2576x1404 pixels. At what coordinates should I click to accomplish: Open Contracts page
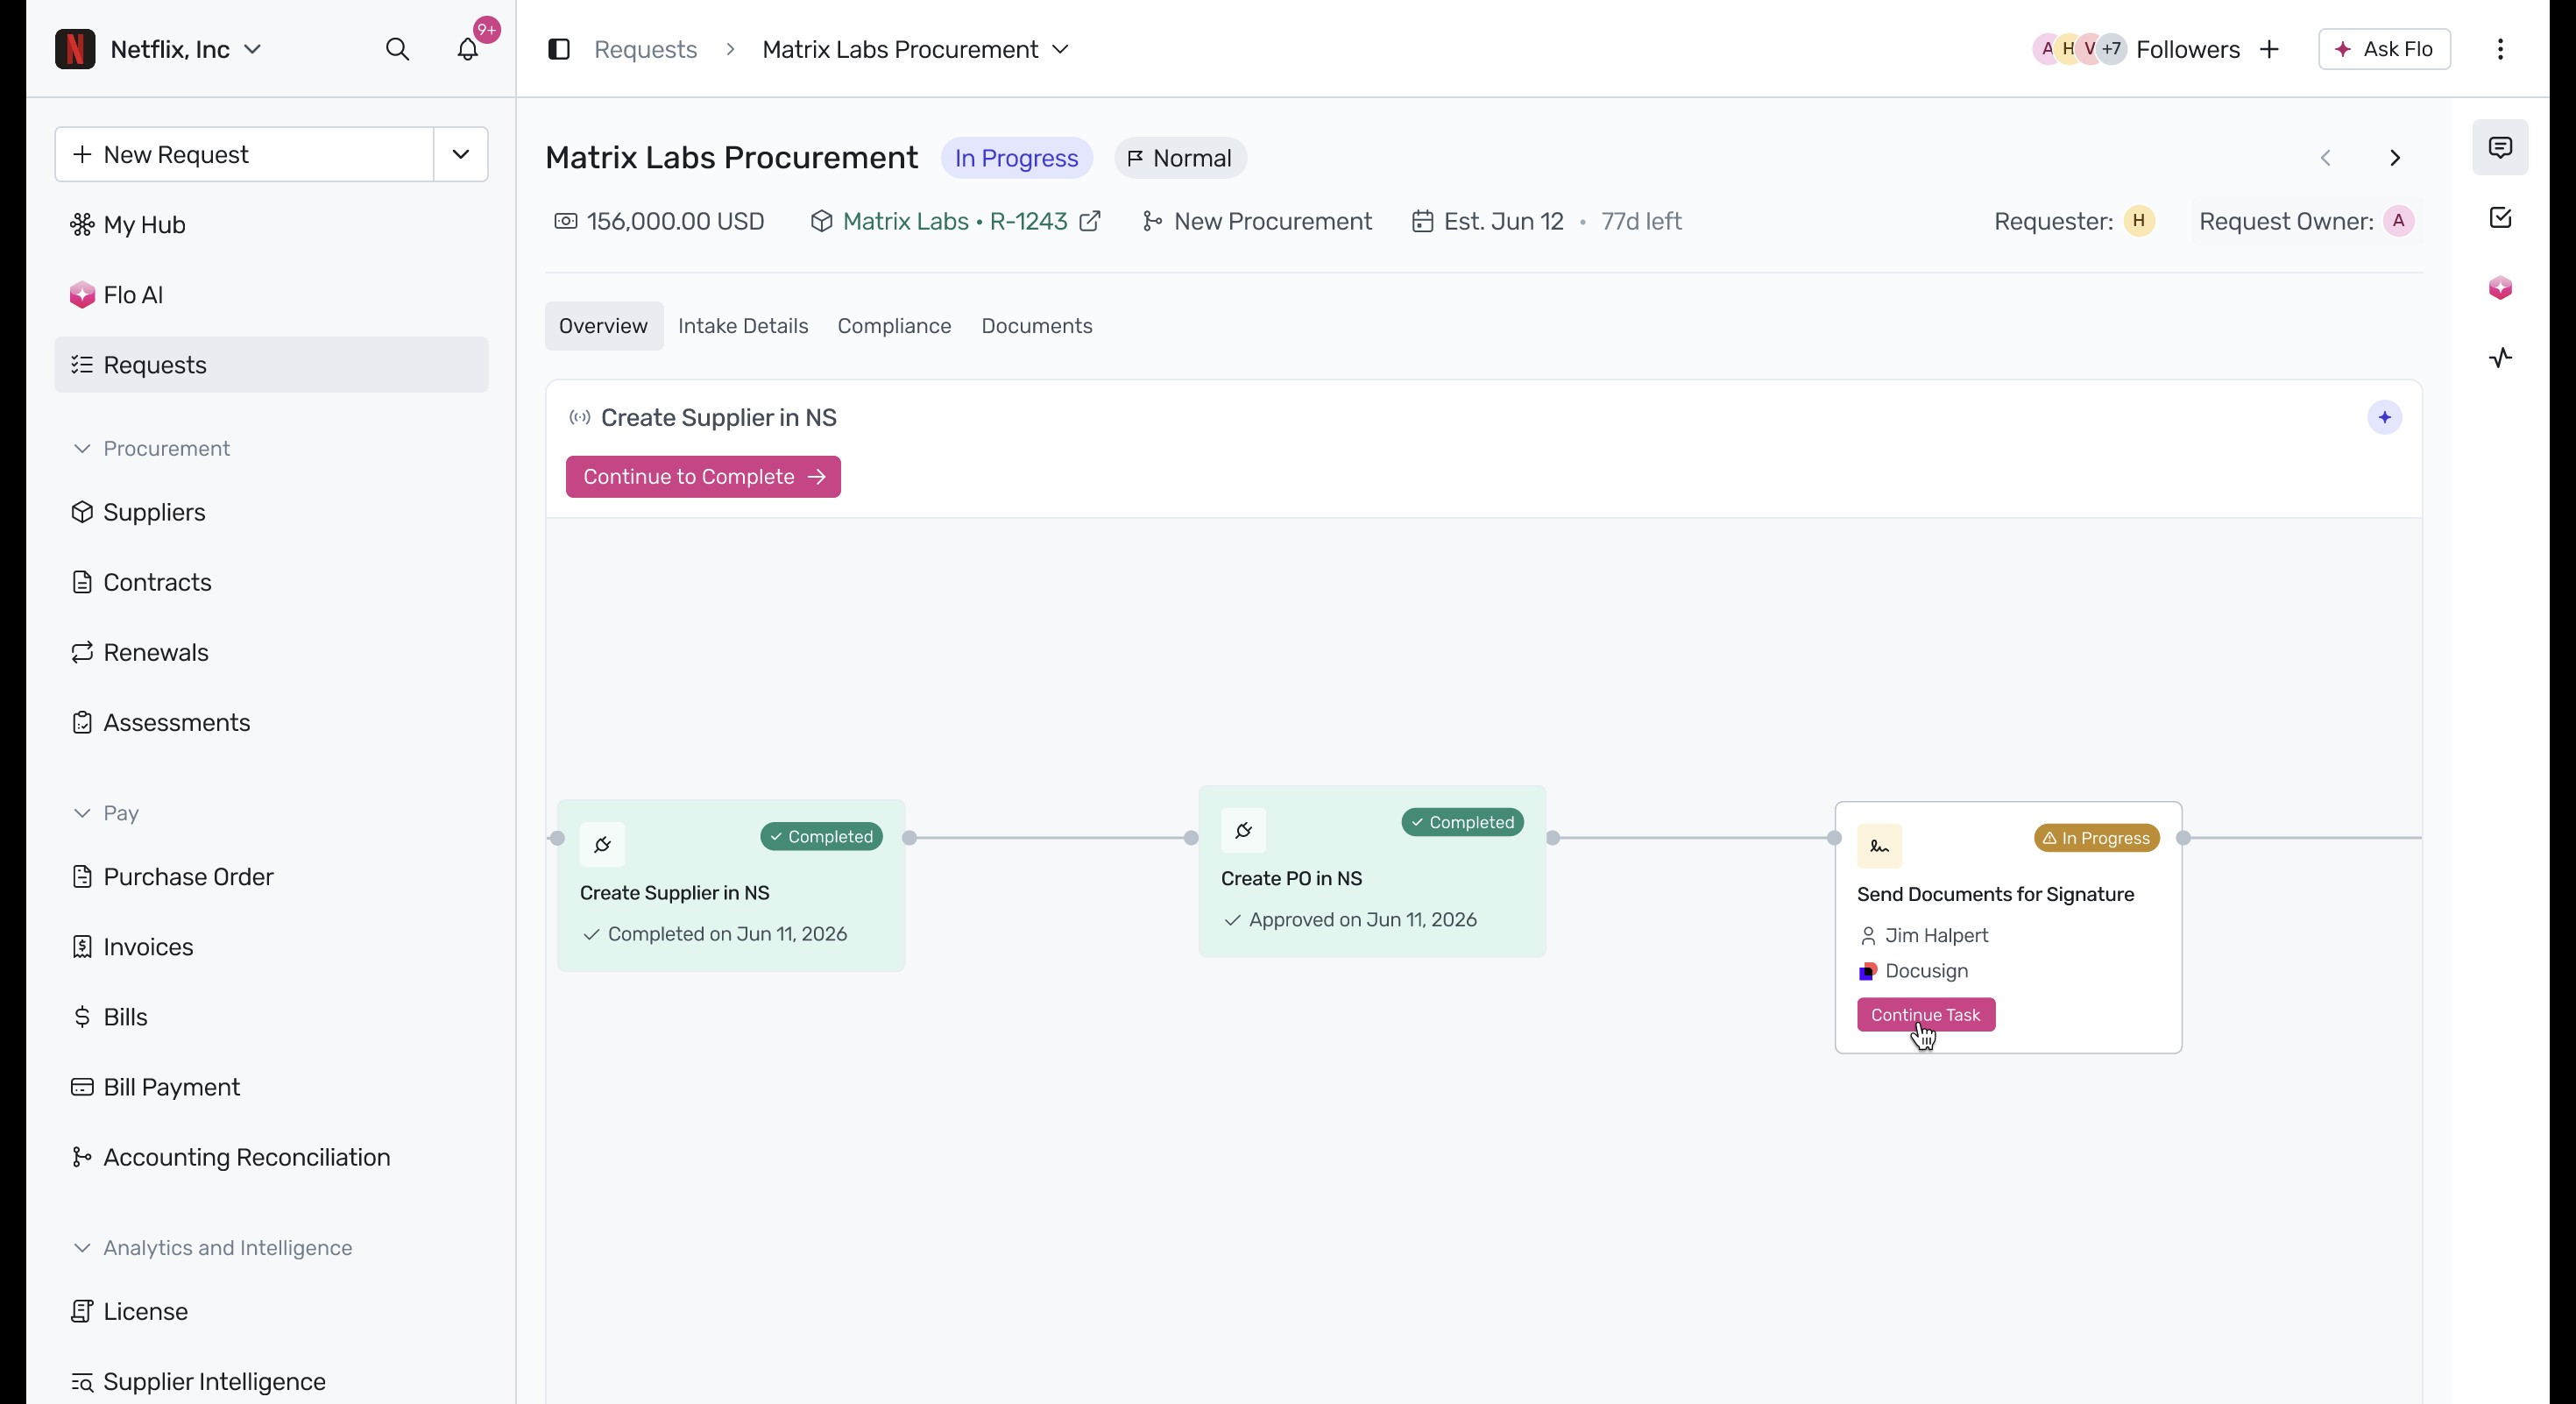[271, 582]
